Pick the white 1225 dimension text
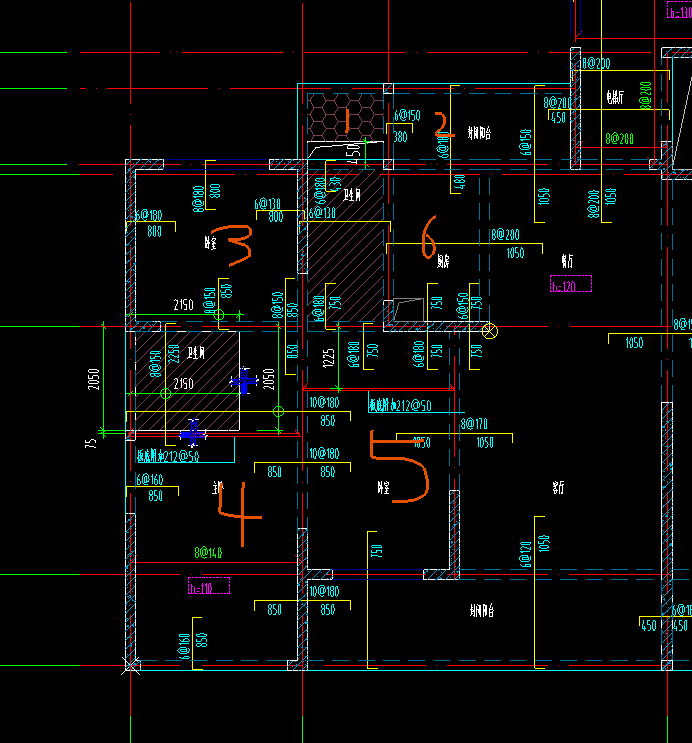 (x=329, y=358)
